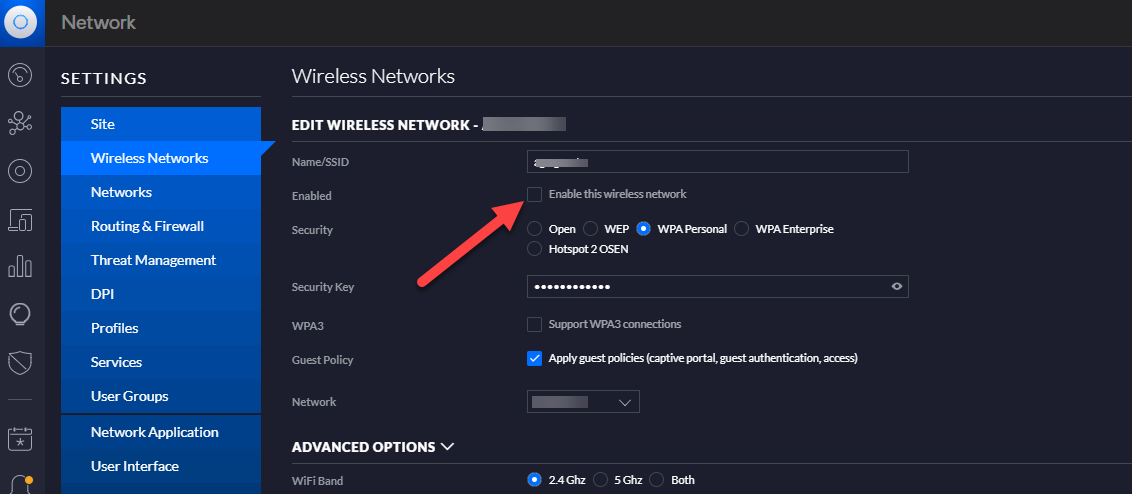This screenshot has width=1132, height=494.
Task: Go to Routing & Firewall settings
Action: click(147, 226)
